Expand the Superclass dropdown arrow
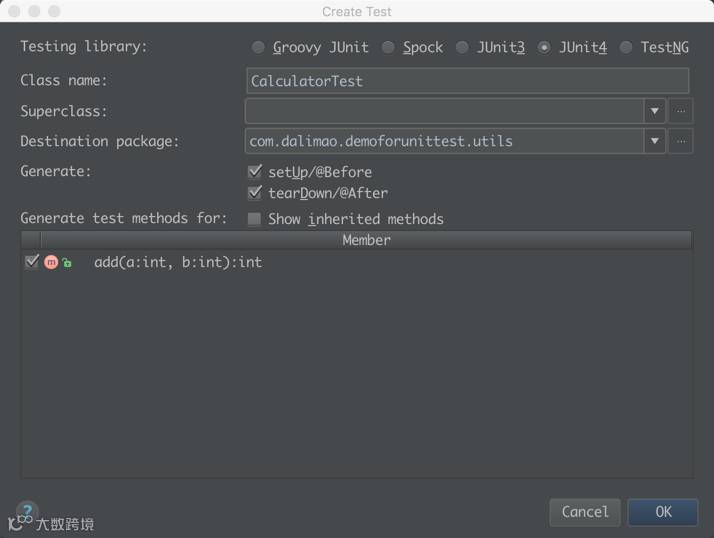The image size is (714, 538). point(655,111)
